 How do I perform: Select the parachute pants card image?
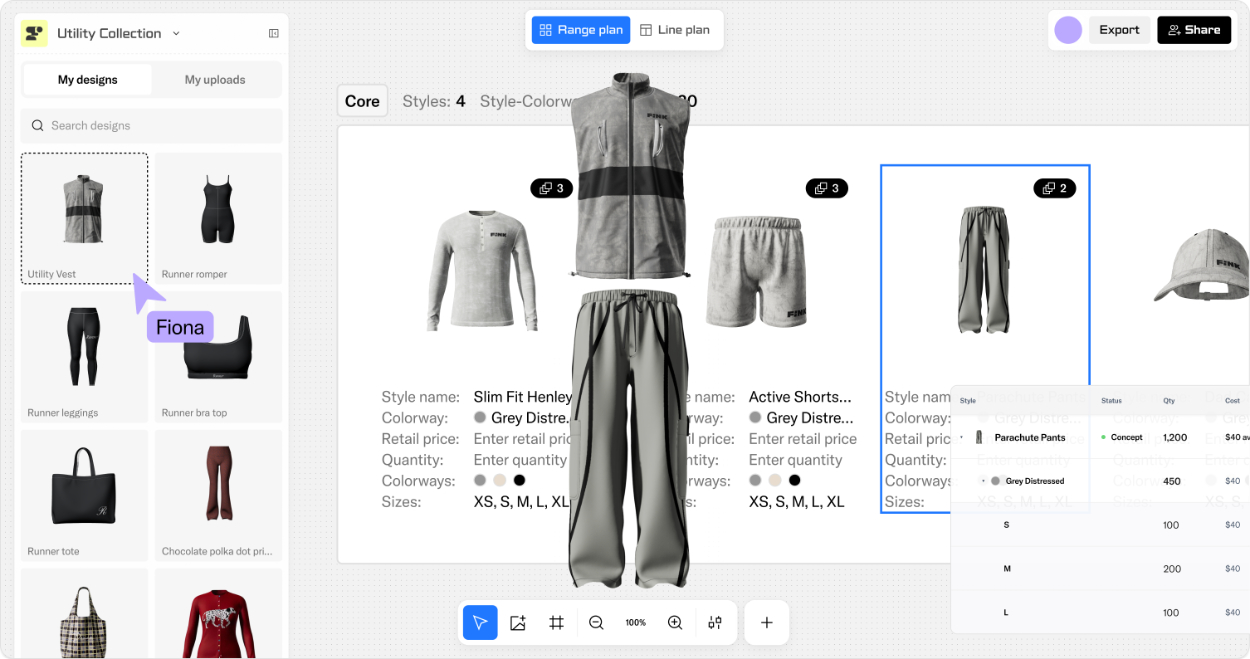click(x=985, y=270)
